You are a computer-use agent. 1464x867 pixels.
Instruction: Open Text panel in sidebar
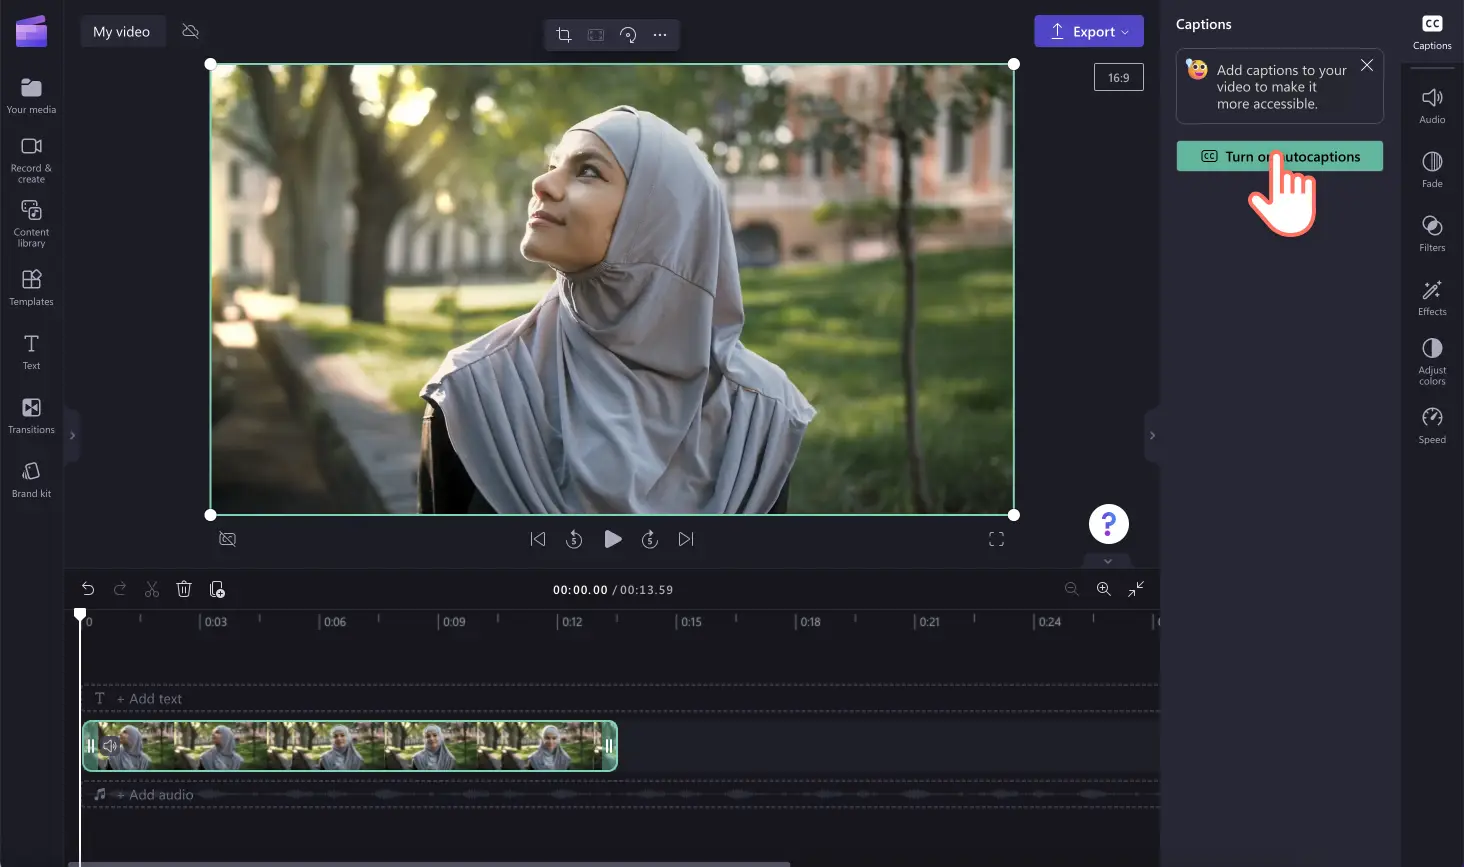pos(31,352)
